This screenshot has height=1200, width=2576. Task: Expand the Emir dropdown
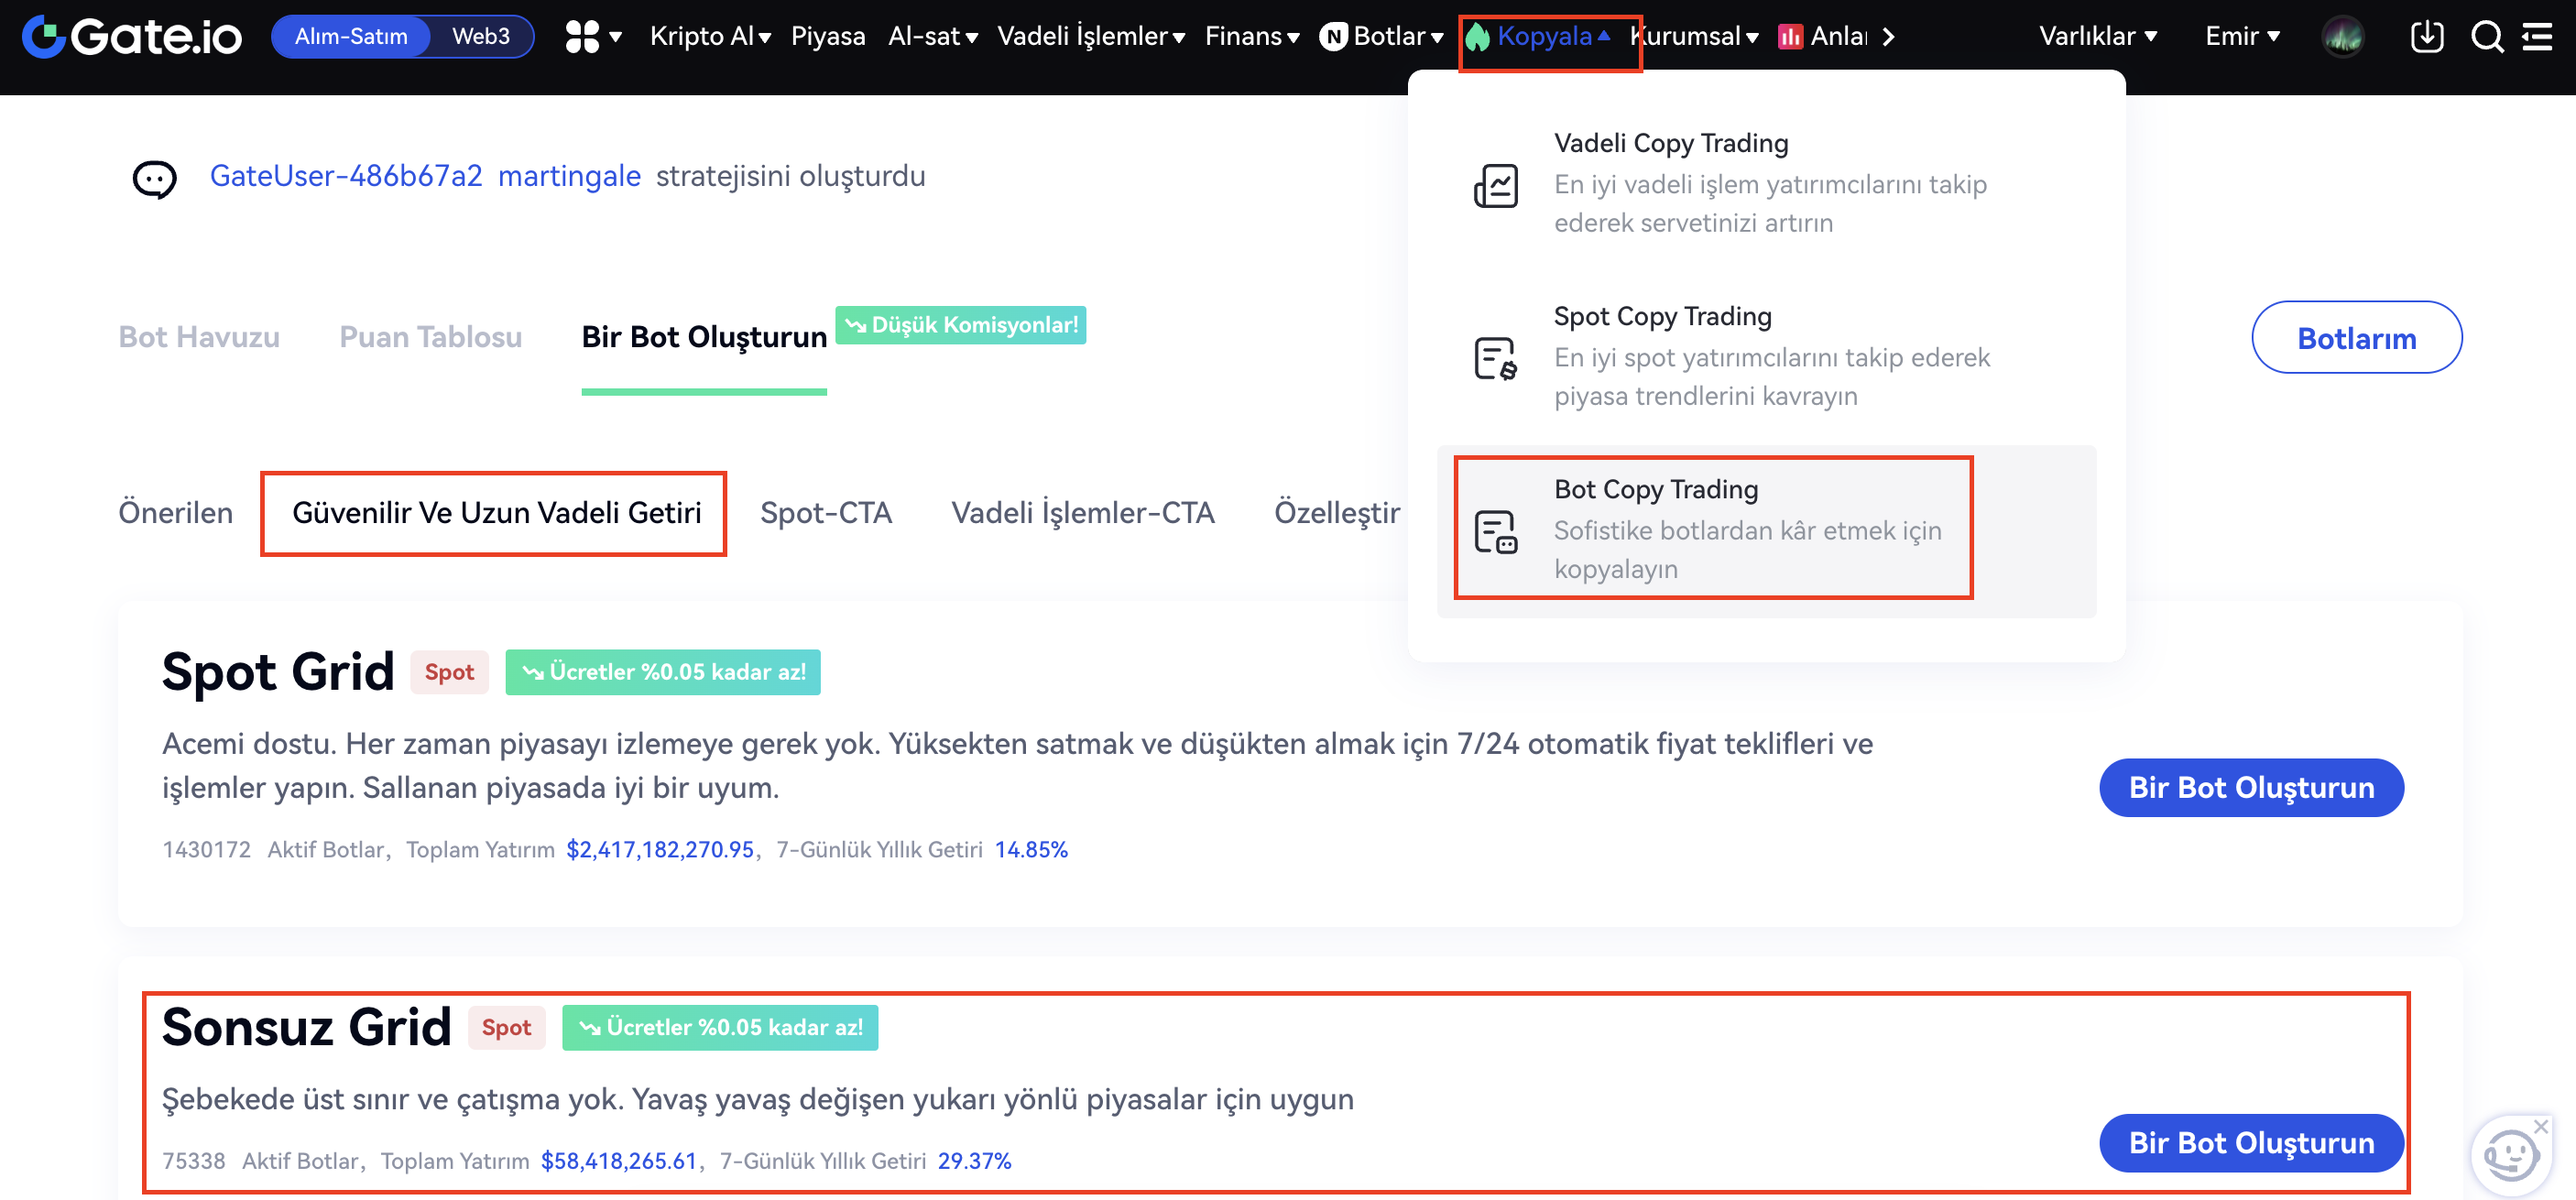pos(2242,37)
